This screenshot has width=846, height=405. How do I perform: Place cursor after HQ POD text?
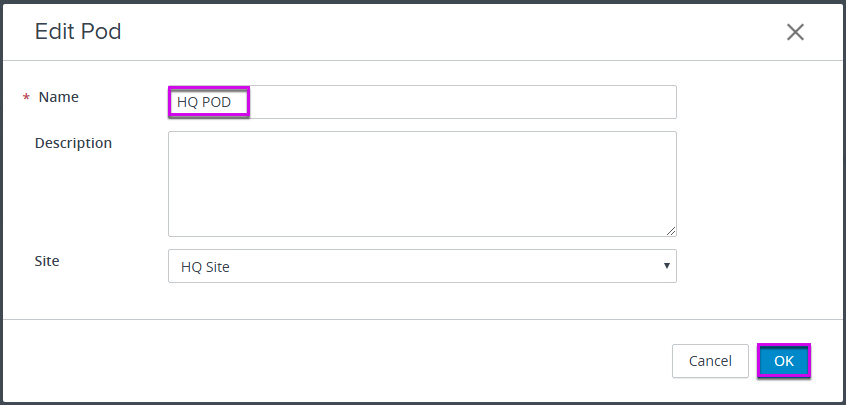(233, 102)
